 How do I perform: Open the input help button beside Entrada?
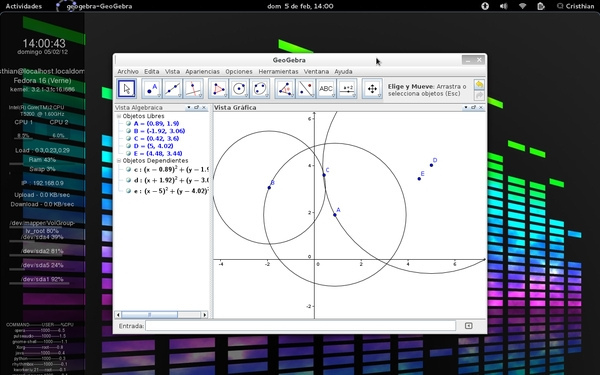(468, 326)
